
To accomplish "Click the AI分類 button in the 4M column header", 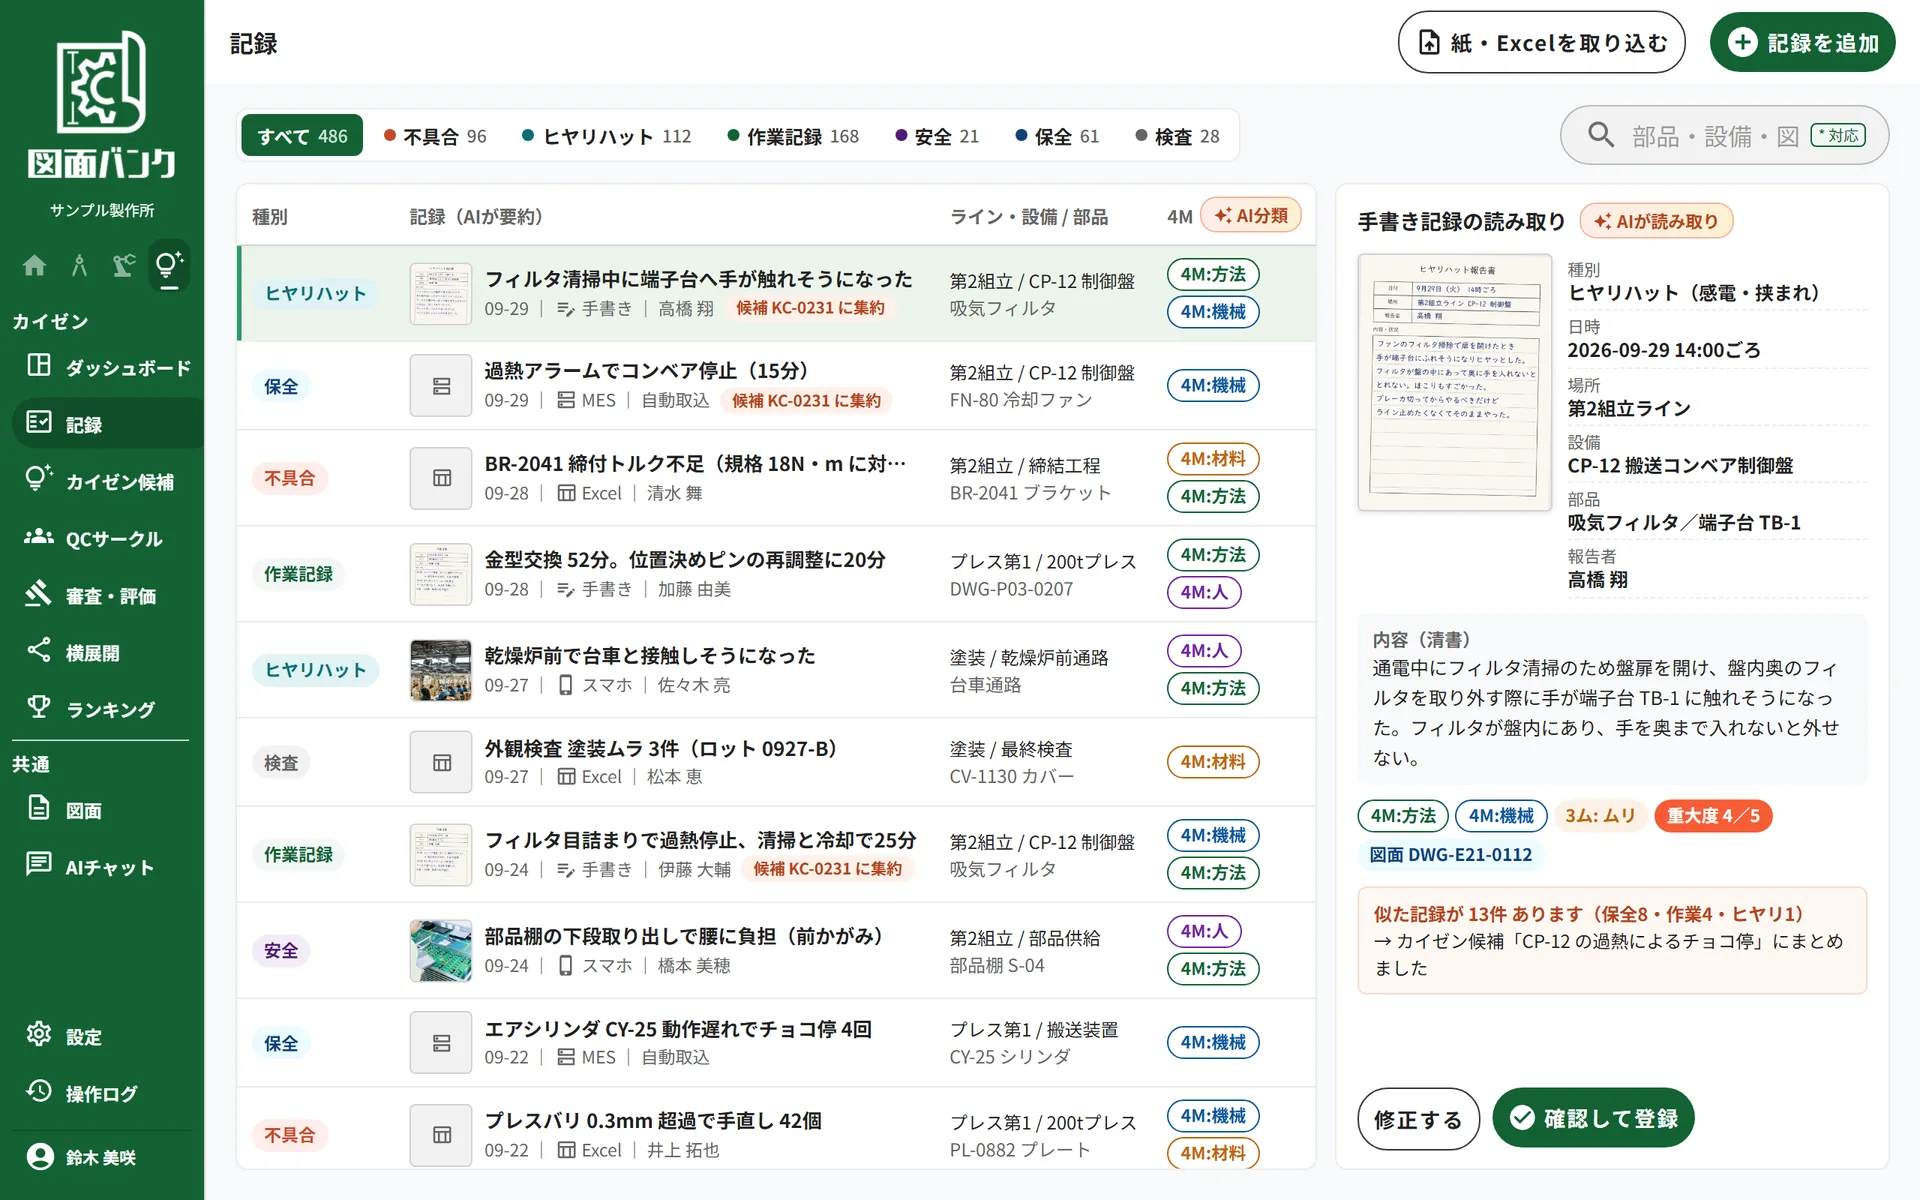I will 1251,216.
